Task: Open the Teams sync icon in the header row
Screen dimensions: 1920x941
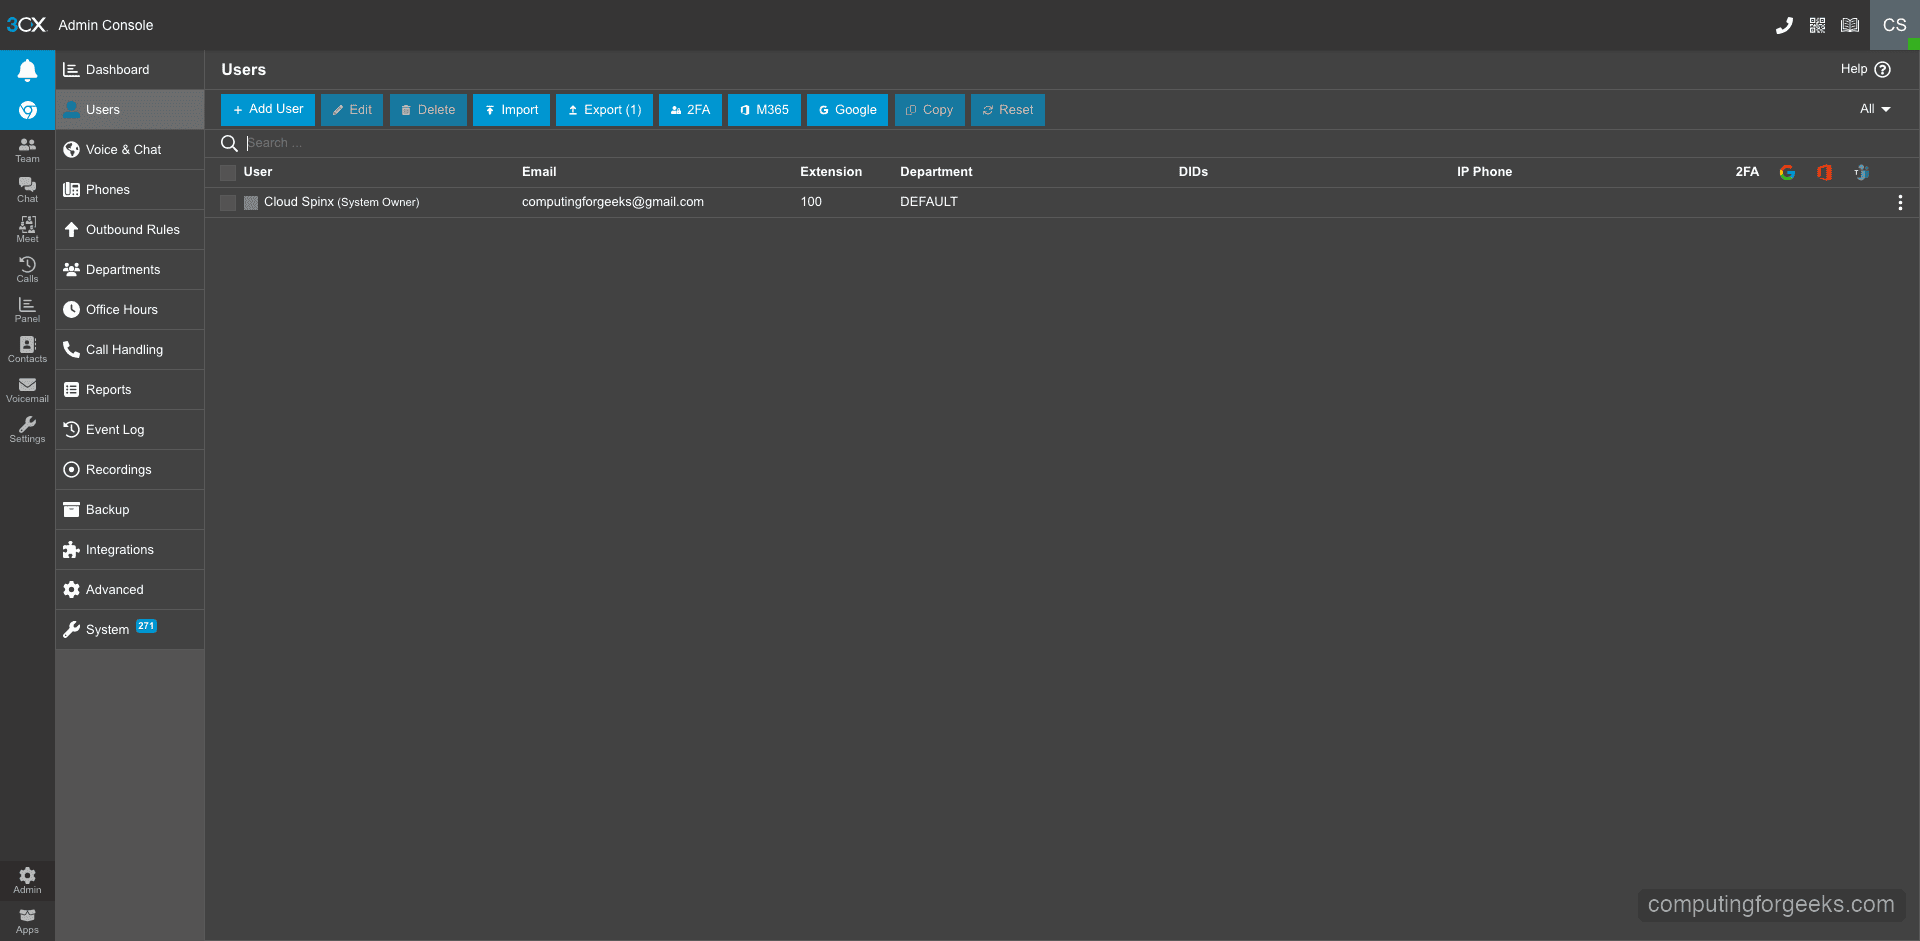Action: click(x=1862, y=172)
